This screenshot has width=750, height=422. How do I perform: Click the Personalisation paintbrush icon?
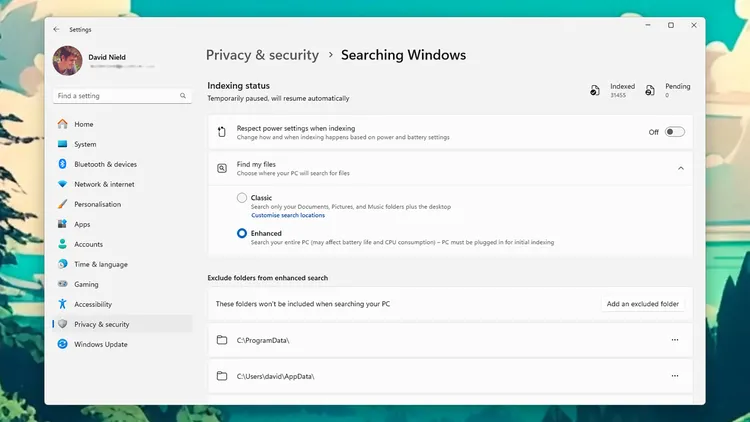[x=63, y=204]
